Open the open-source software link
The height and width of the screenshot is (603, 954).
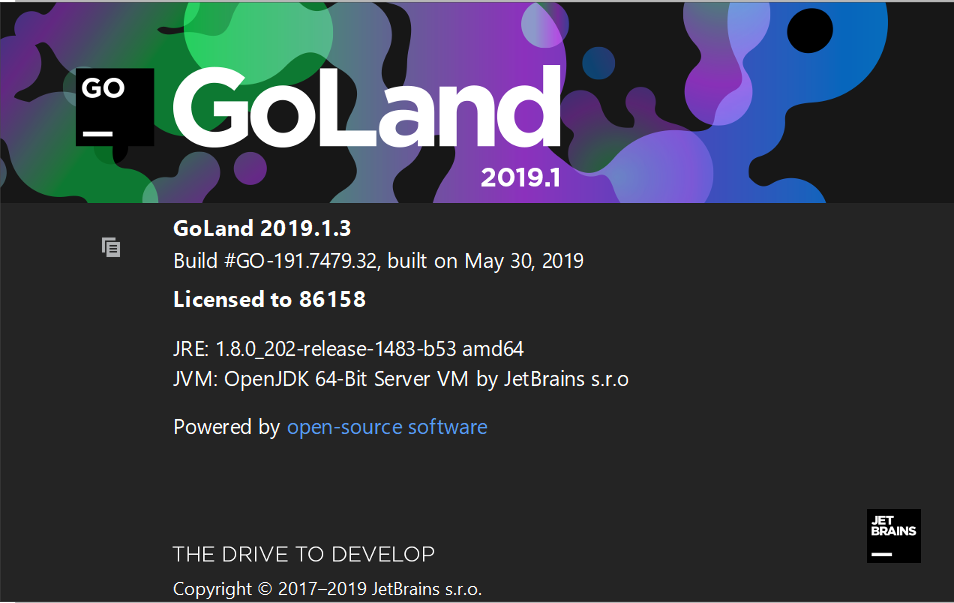387,427
